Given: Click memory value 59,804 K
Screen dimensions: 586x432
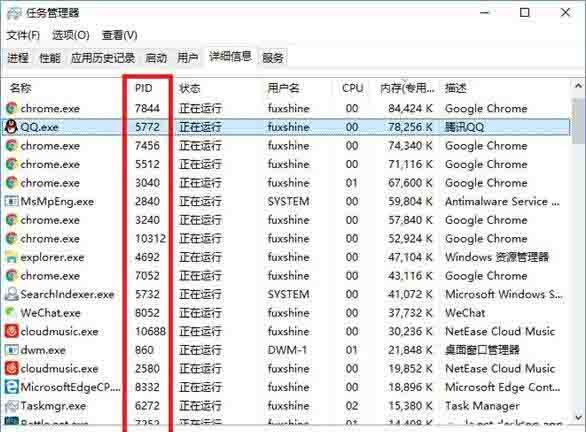Looking at the screenshot, I should pyautogui.click(x=410, y=201).
